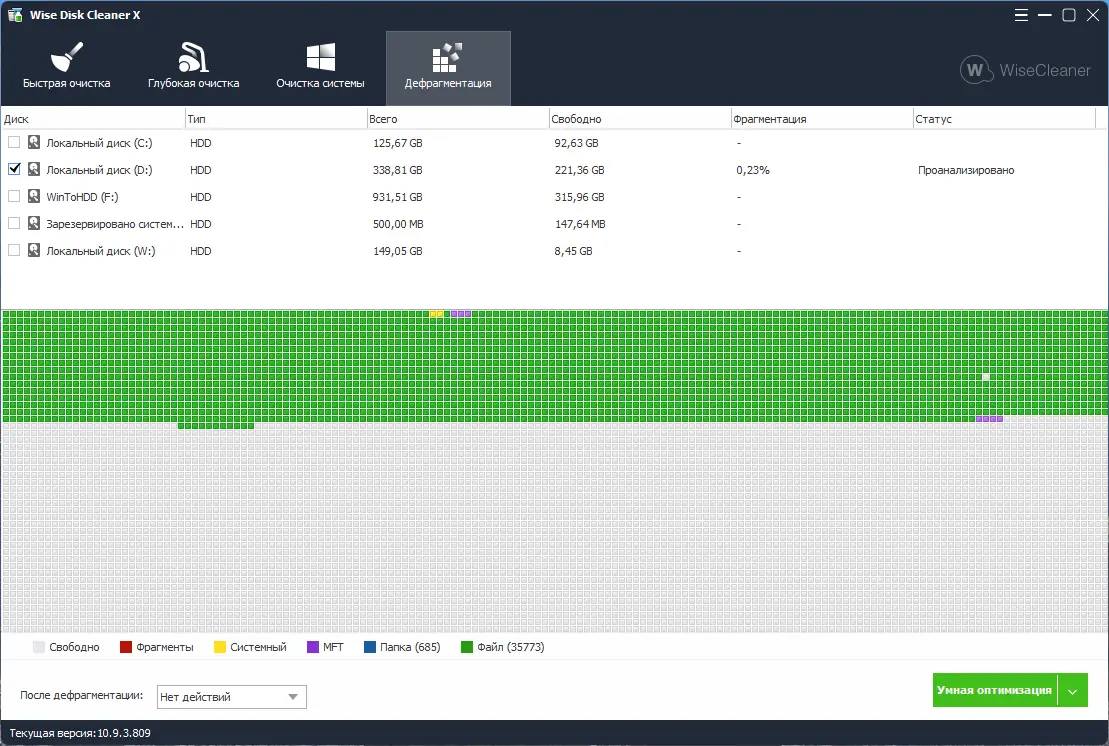
Task: Click the WiseCleaner logo
Action: [x=1026, y=70]
